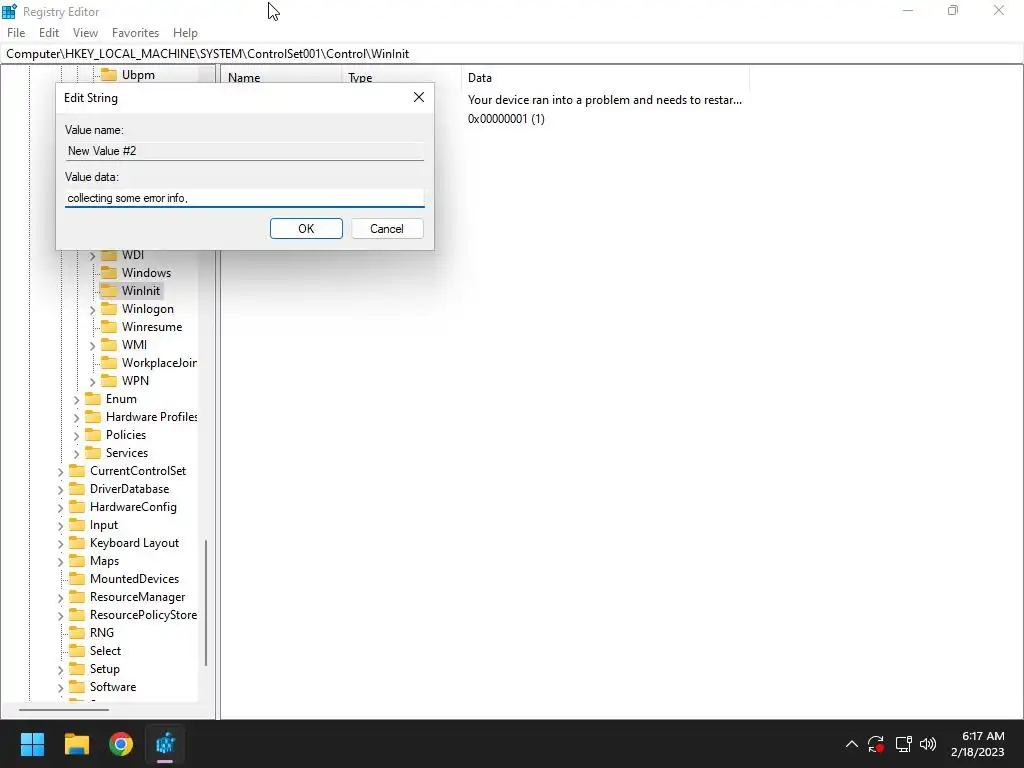Select the Setup key
1024x768 pixels.
[x=104, y=669]
